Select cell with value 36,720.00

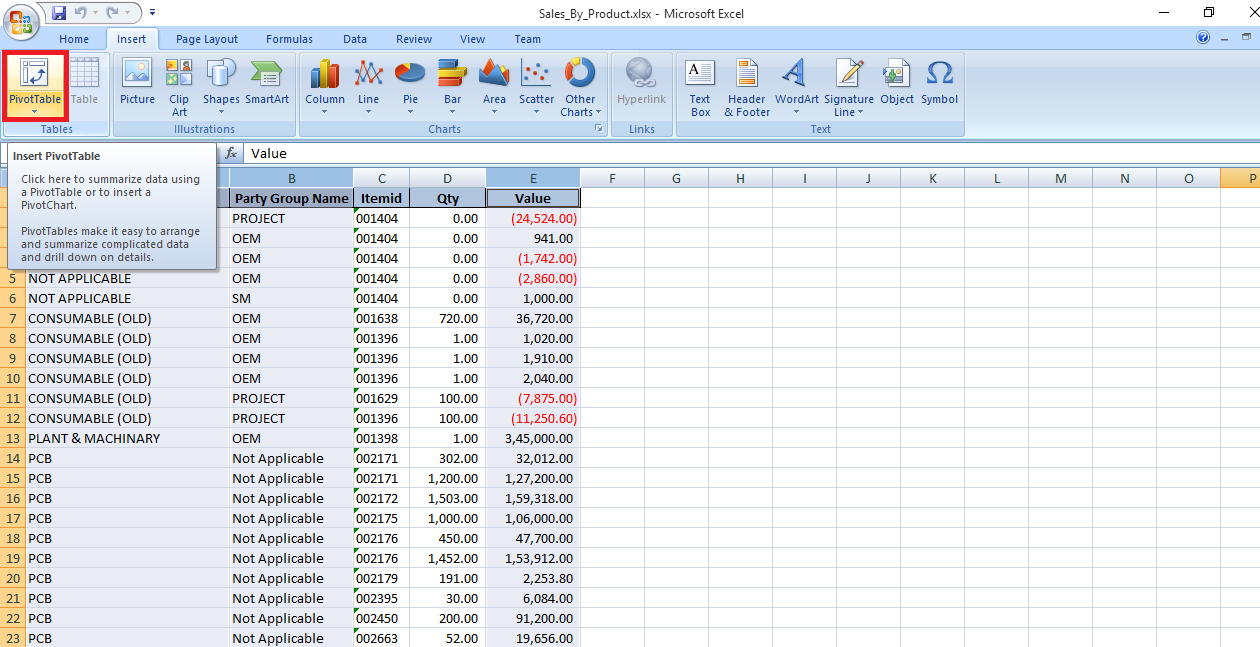(x=533, y=318)
